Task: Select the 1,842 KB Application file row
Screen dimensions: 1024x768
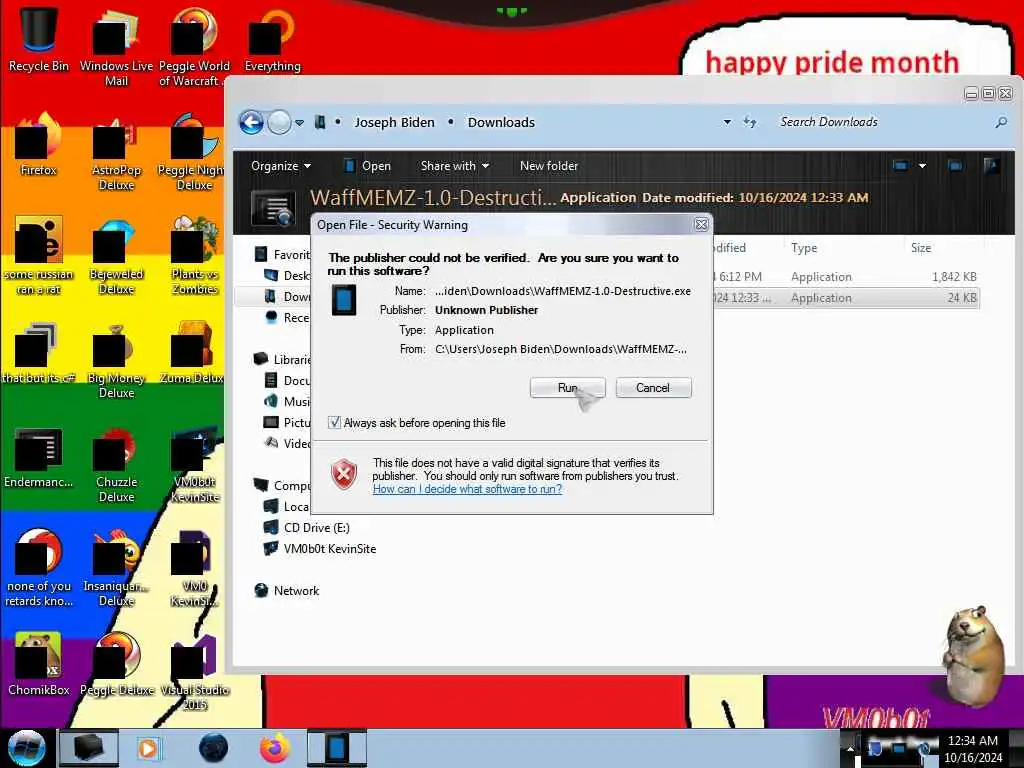Action: pos(846,277)
